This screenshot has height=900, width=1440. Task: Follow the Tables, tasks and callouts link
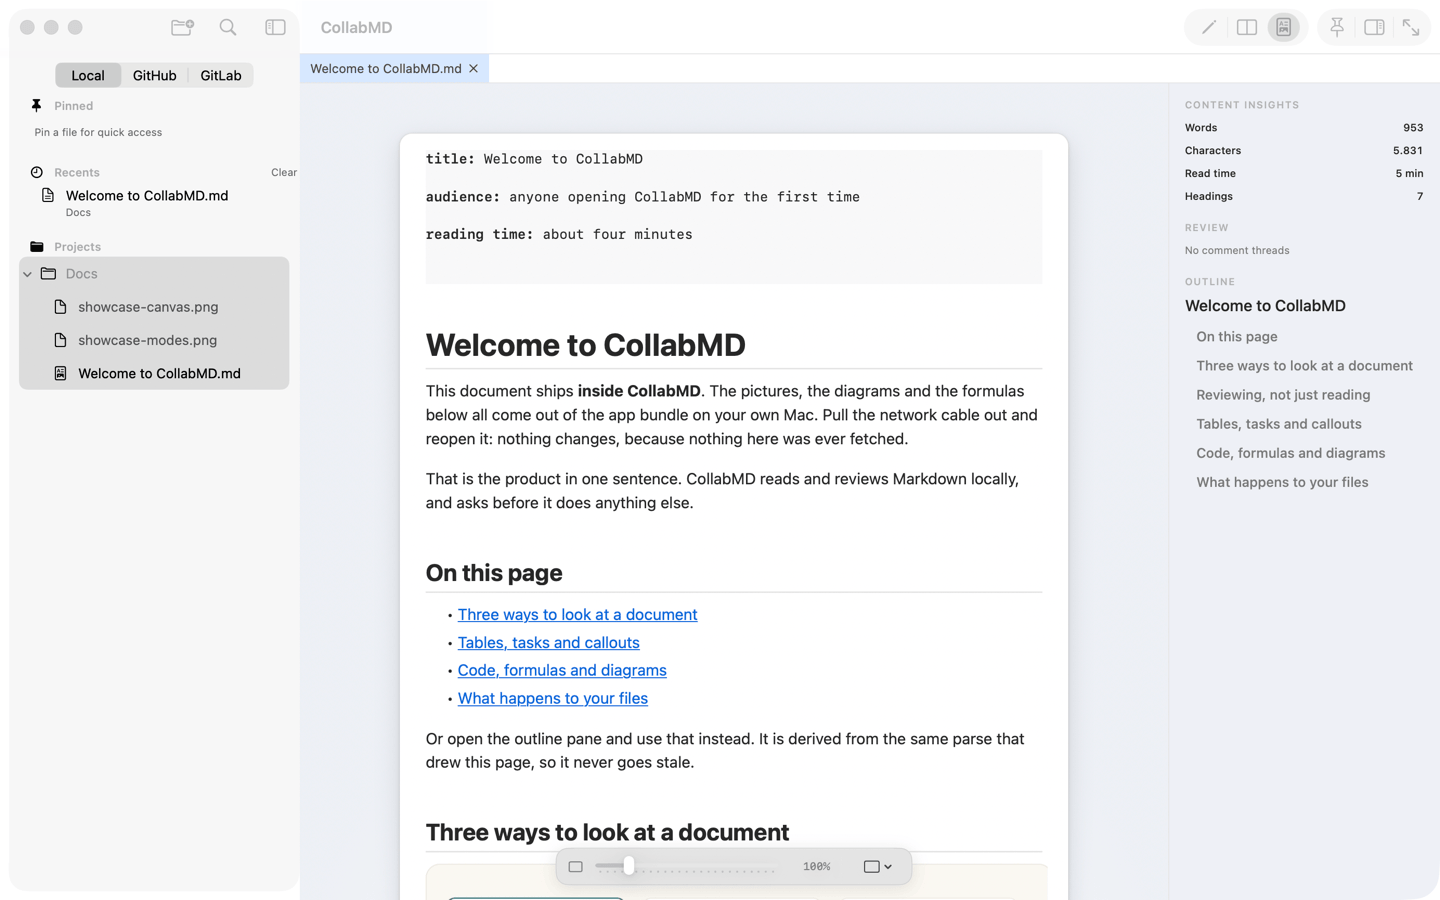pos(548,643)
